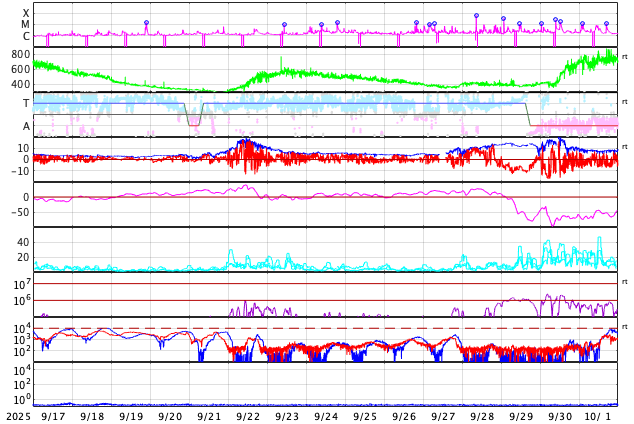Image resolution: width=634 pixels, height=424 pixels.
Task: Click the 9/22 date label
Action: [x=248, y=416]
